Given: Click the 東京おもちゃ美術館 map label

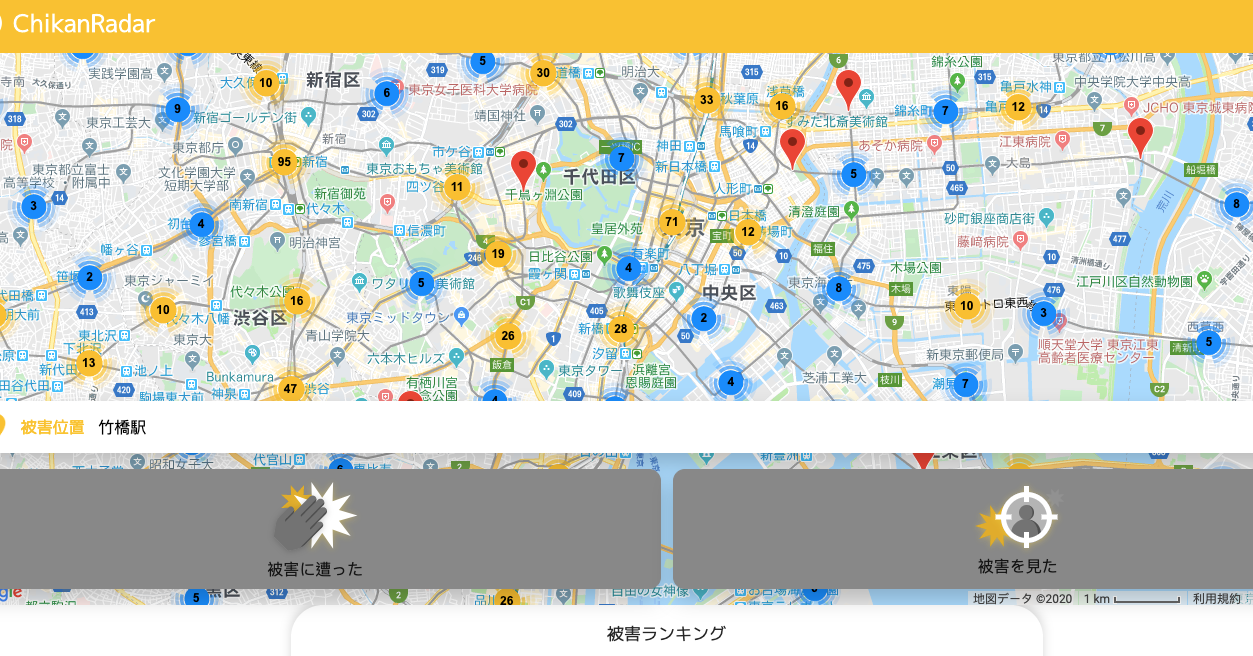Looking at the screenshot, I should tap(424, 168).
